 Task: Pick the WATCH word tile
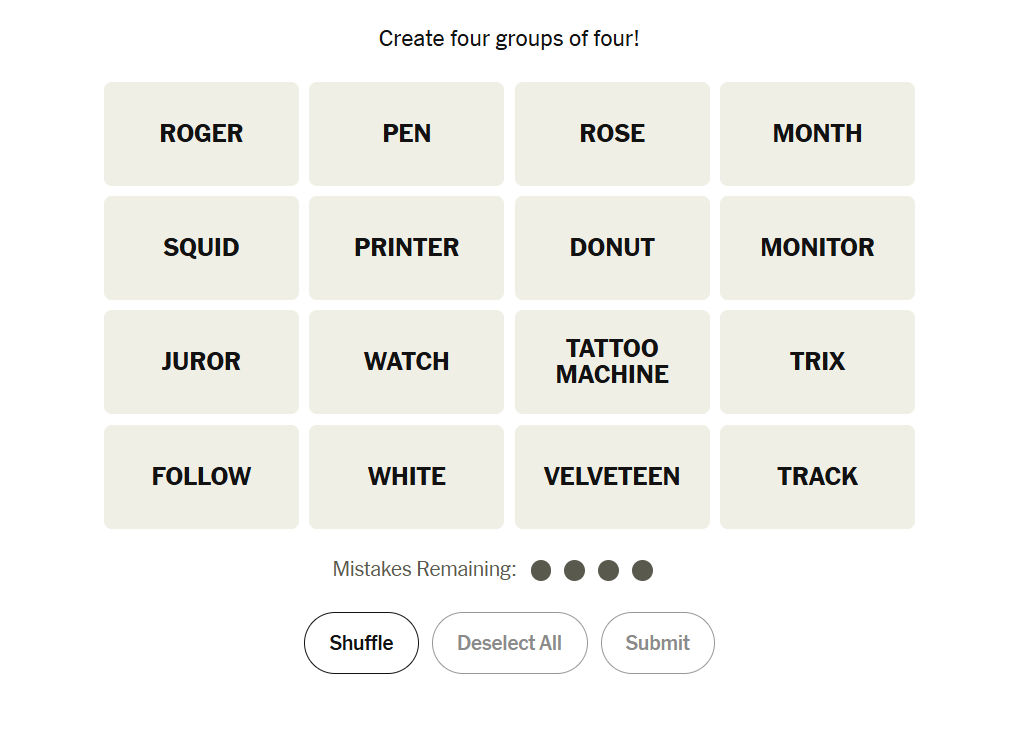pos(406,362)
